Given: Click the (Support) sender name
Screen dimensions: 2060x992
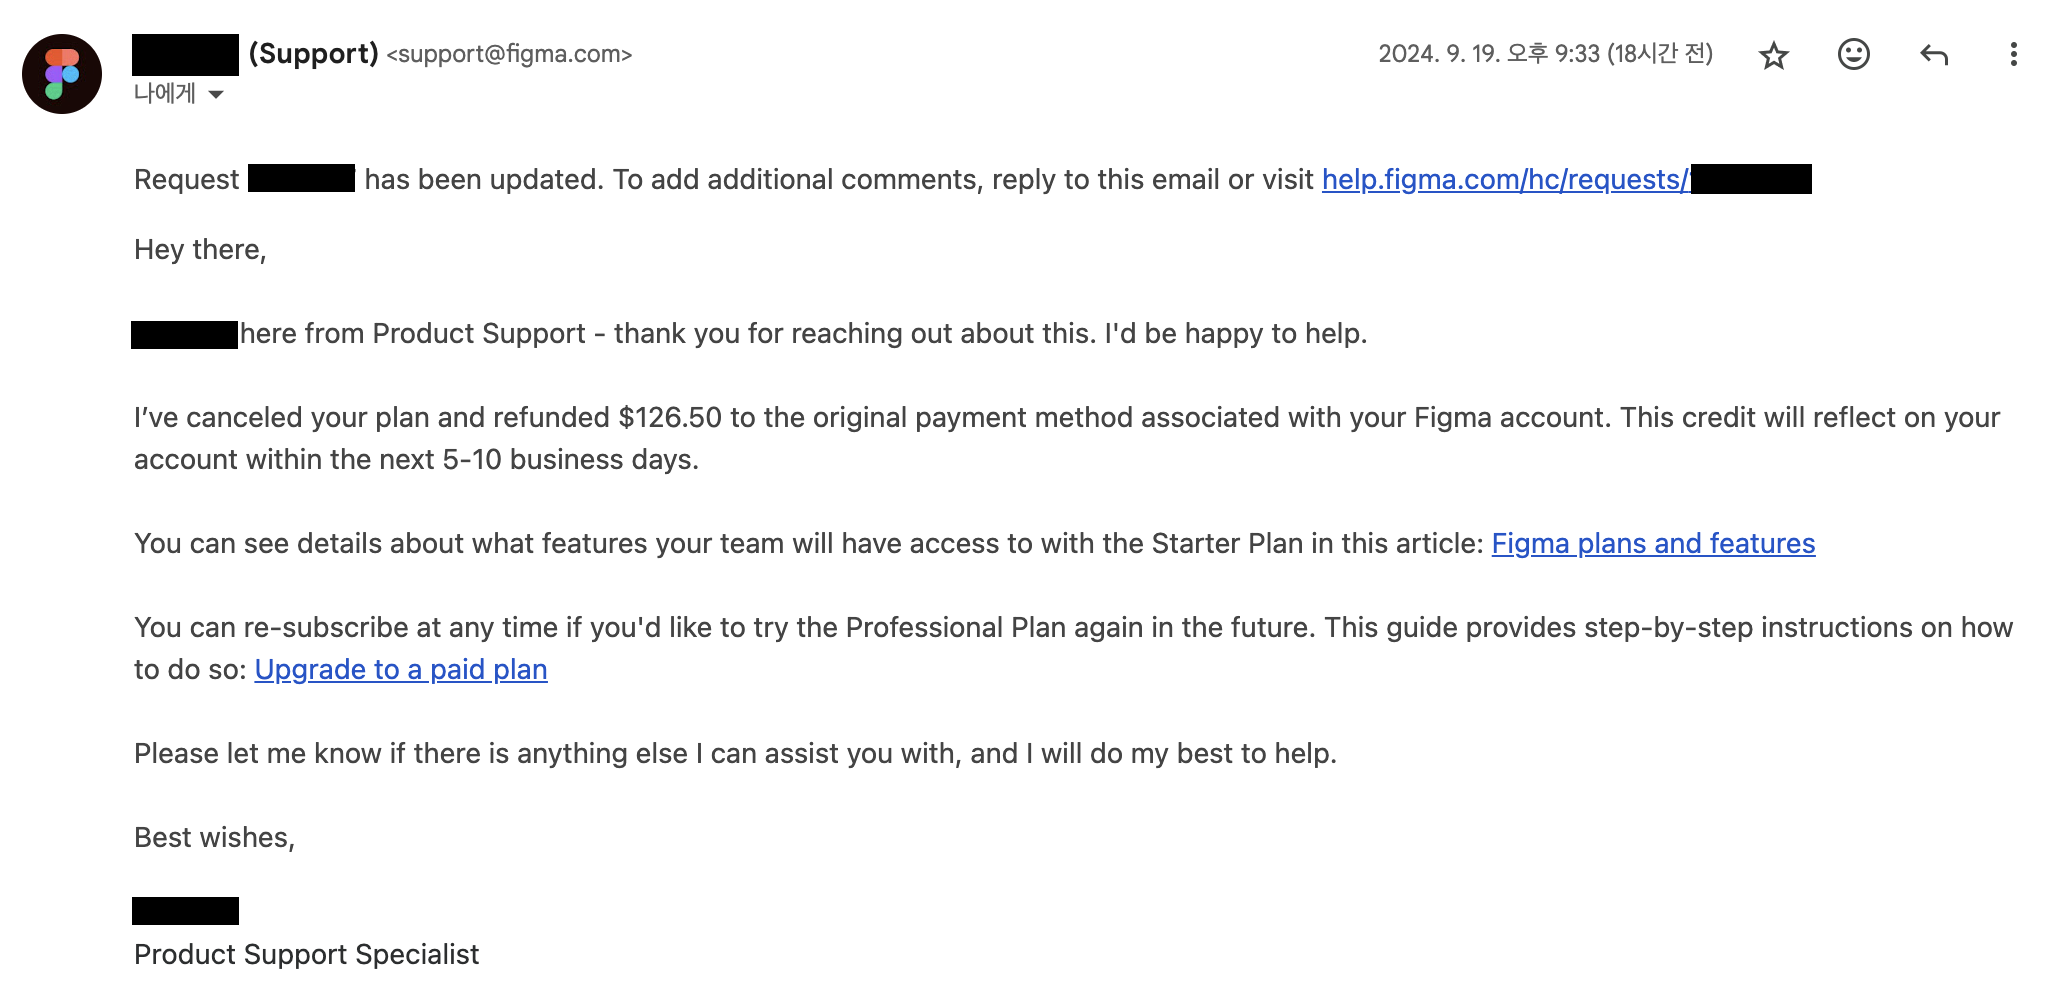Looking at the screenshot, I should [313, 54].
